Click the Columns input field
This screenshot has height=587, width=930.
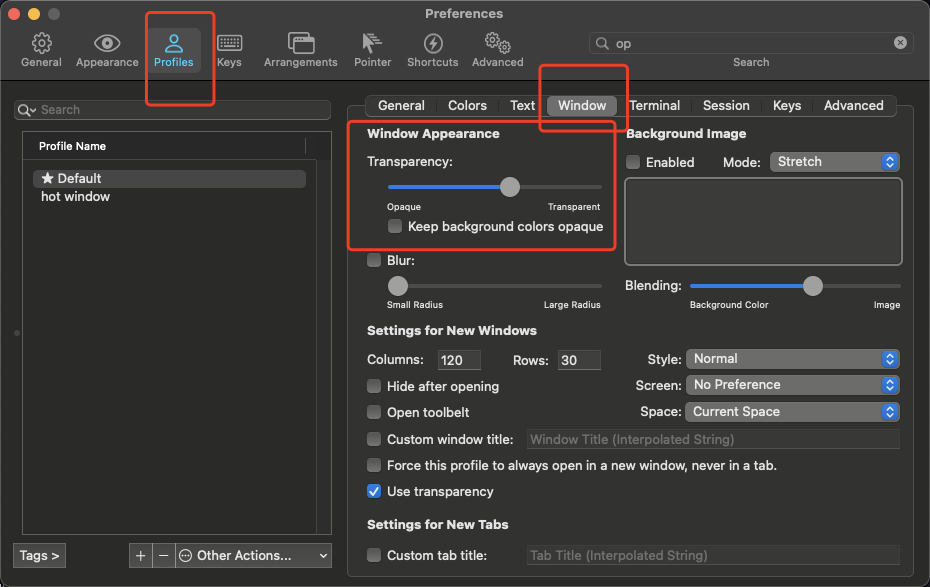(x=459, y=360)
